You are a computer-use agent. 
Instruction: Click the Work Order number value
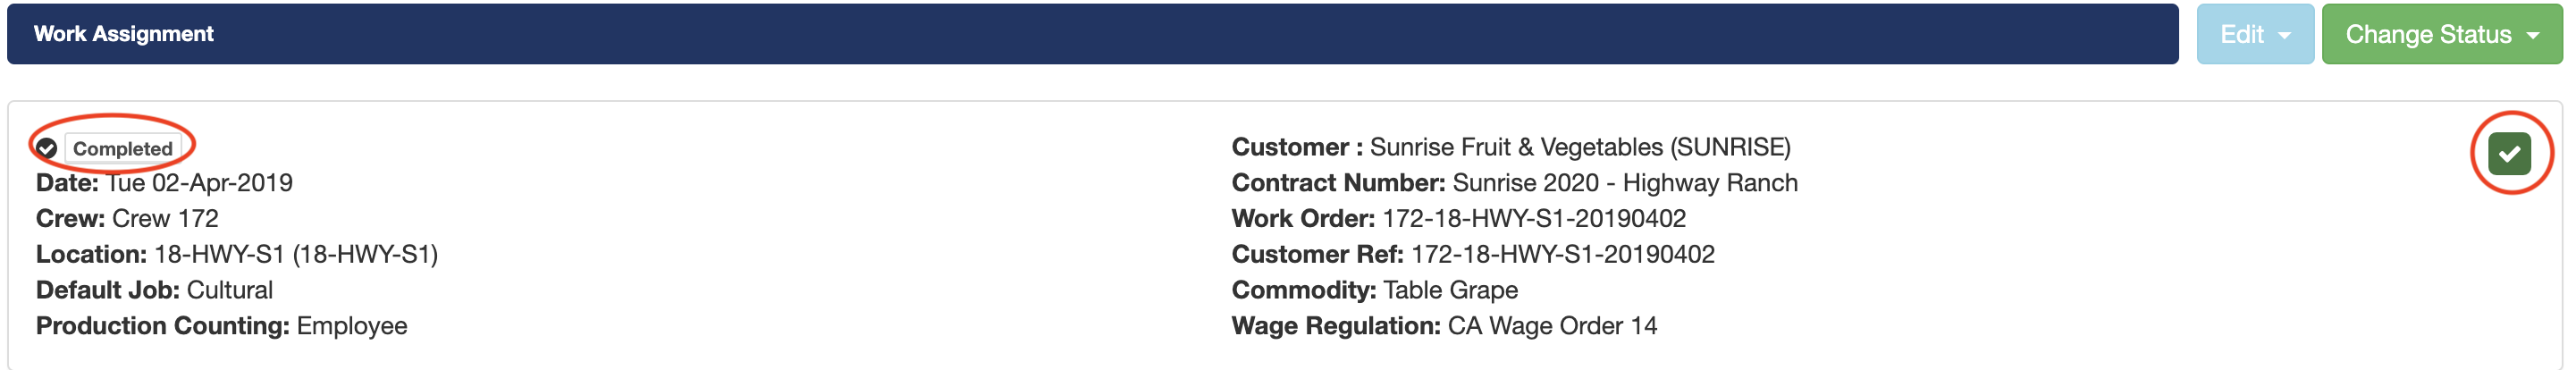1533,219
